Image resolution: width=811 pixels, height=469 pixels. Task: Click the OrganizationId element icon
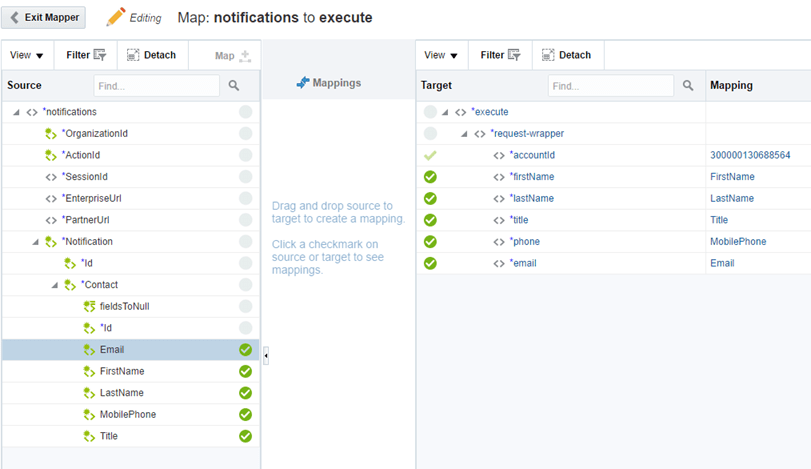[x=51, y=133]
